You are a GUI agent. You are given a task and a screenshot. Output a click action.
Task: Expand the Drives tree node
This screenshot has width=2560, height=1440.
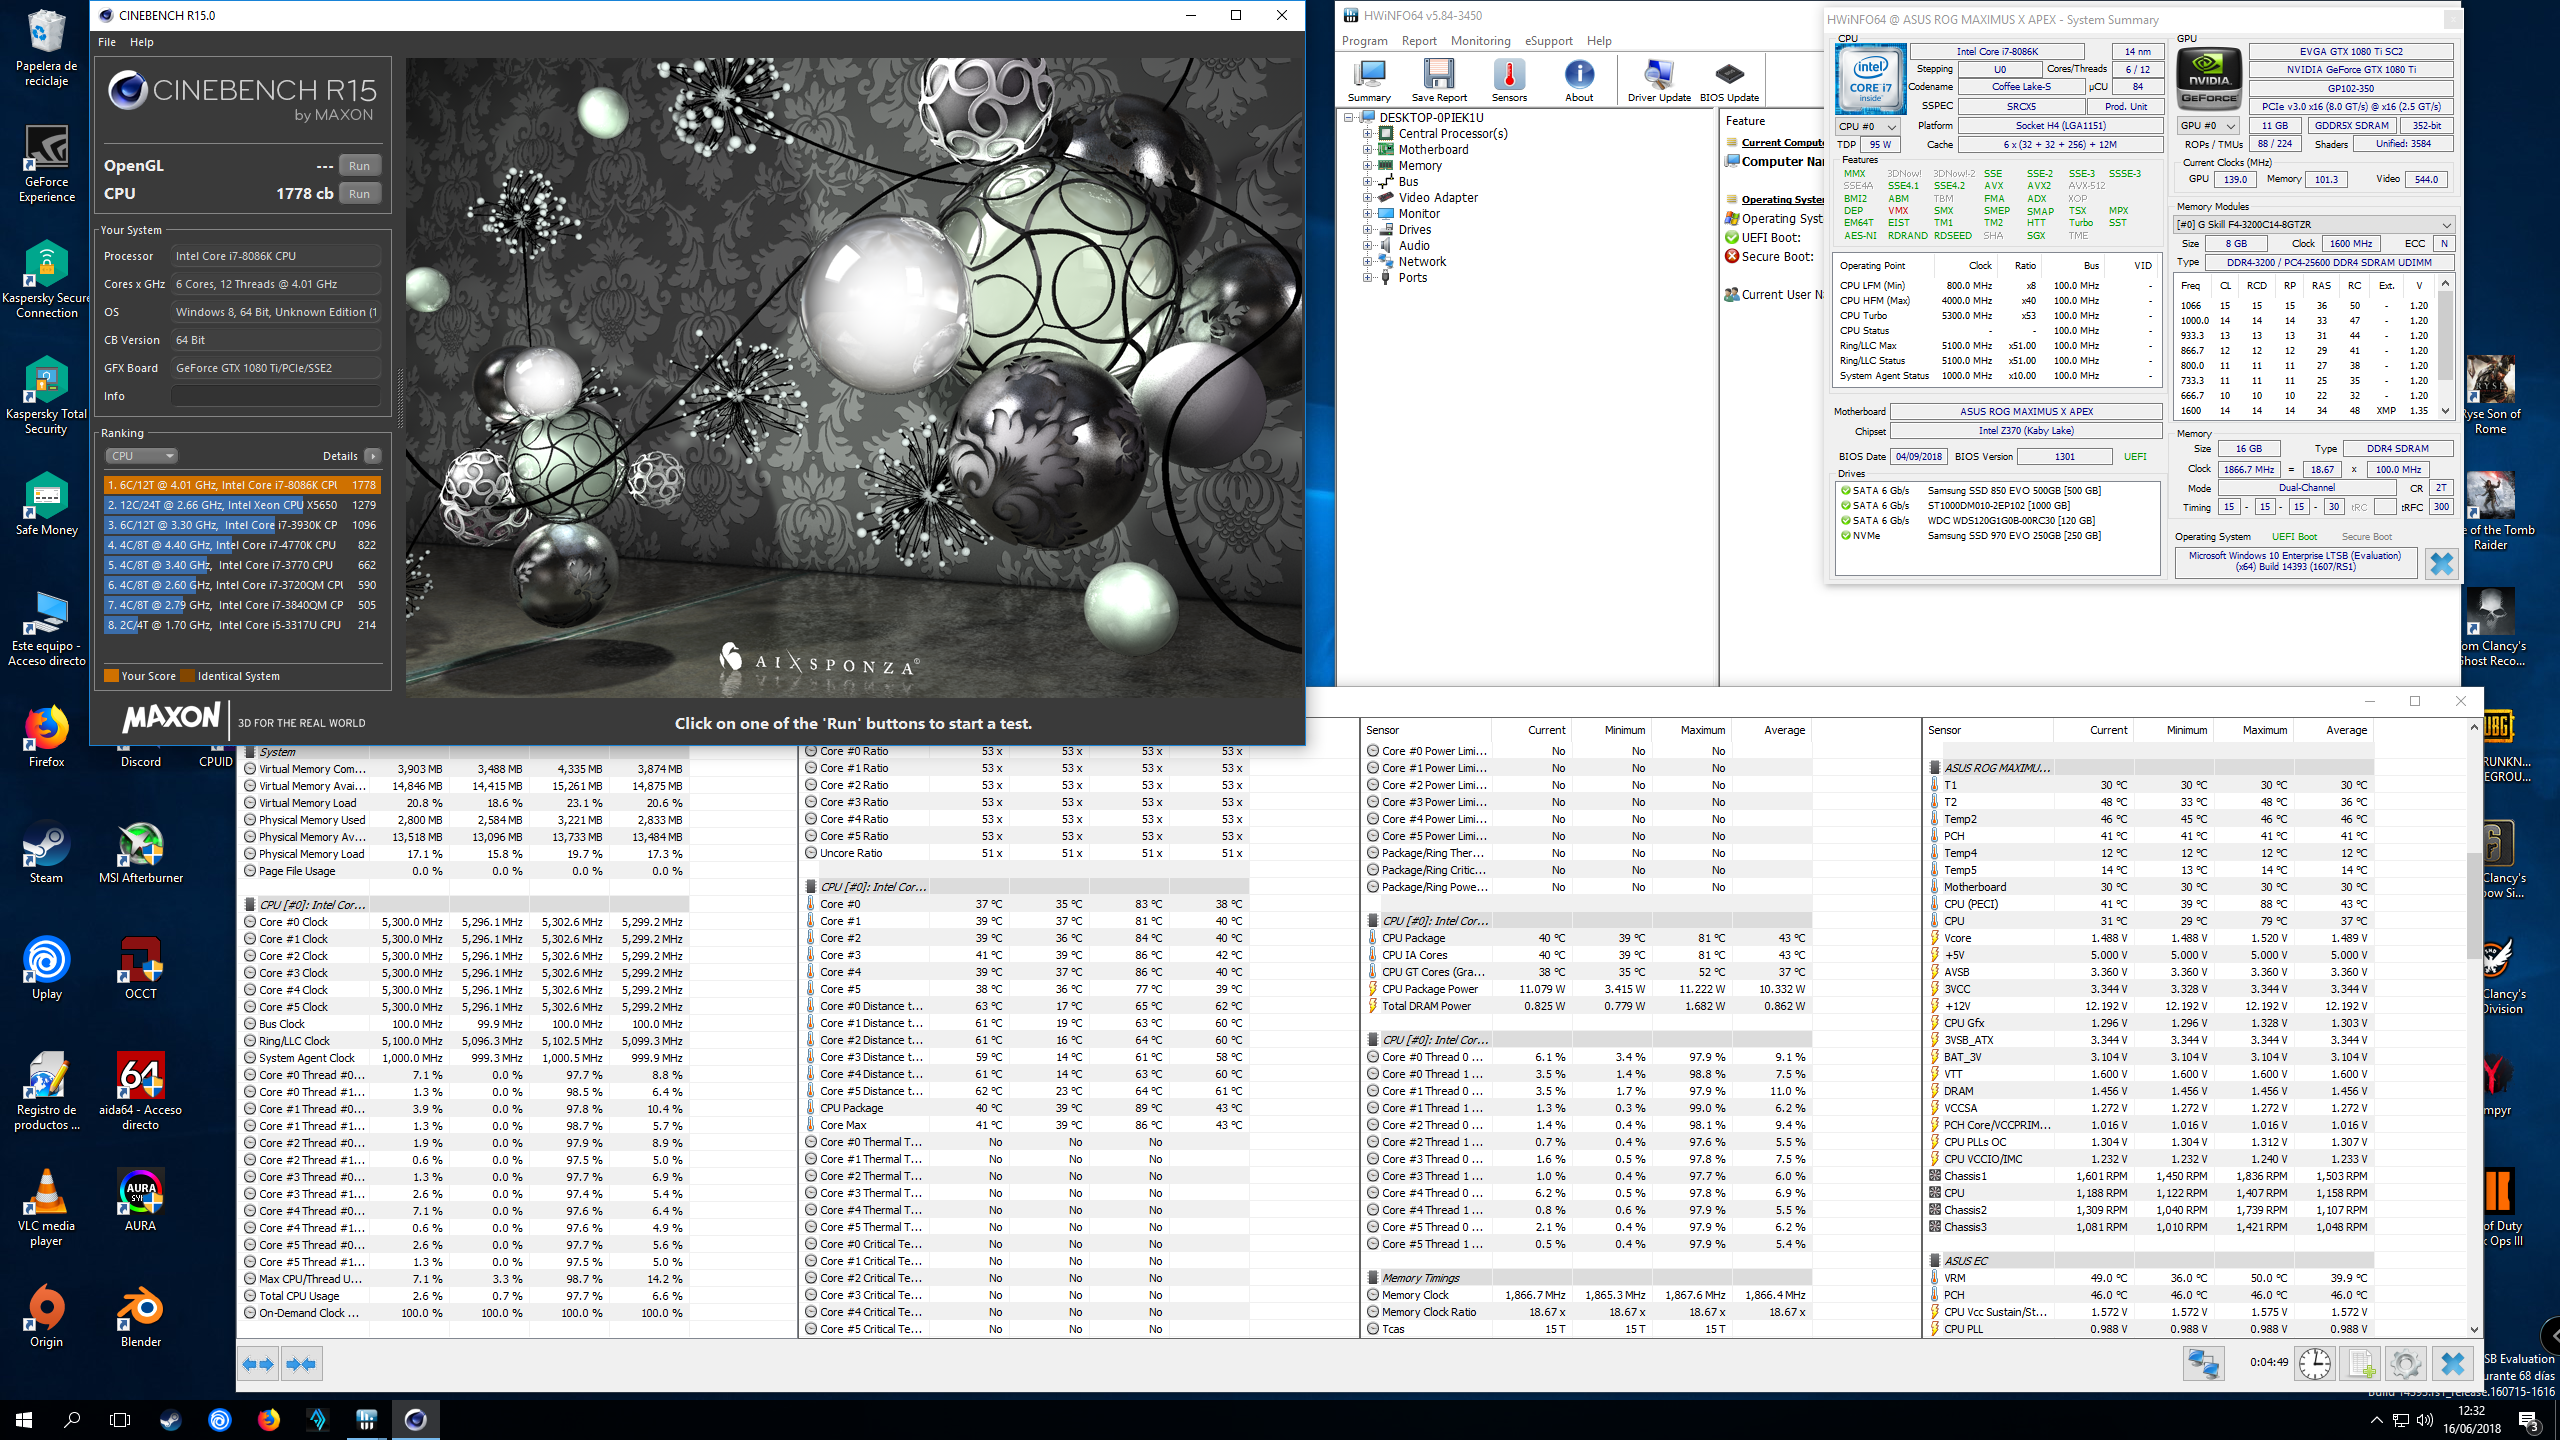coord(1368,230)
